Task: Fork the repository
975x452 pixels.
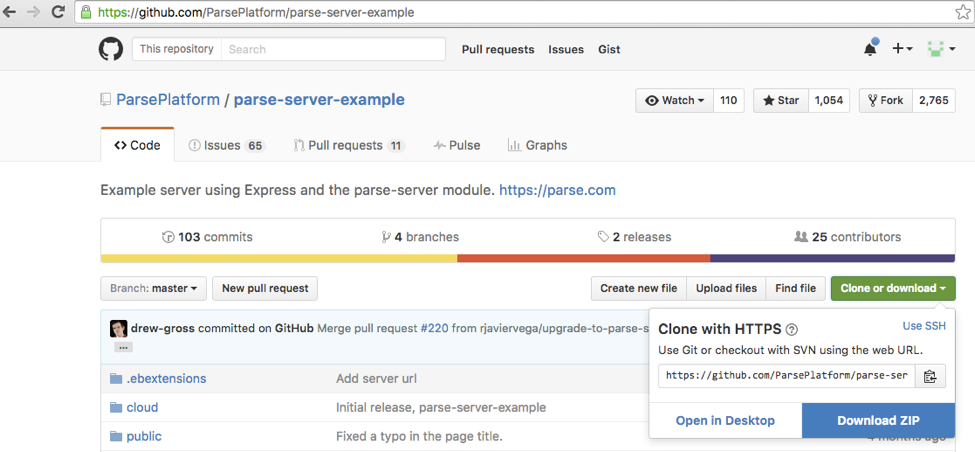Action: pos(885,101)
